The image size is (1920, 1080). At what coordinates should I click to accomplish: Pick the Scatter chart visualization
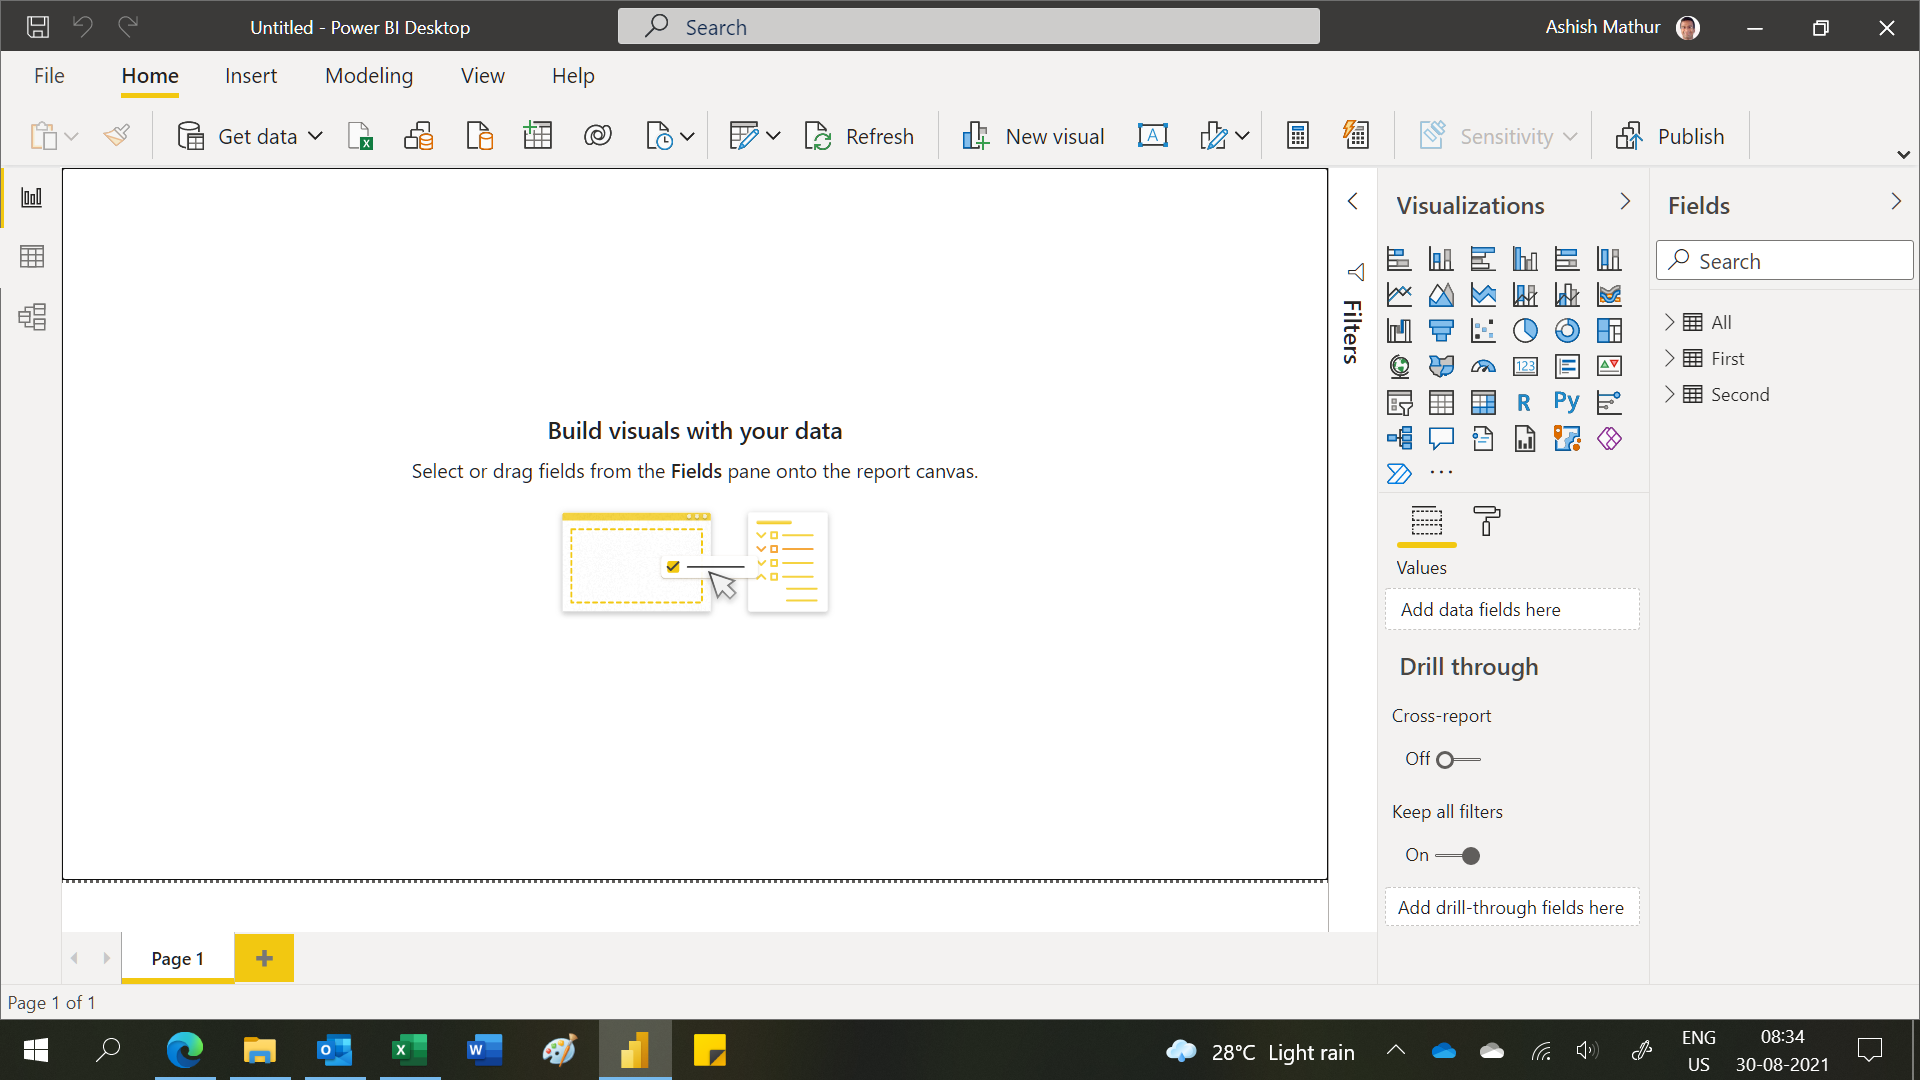click(x=1483, y=331)
